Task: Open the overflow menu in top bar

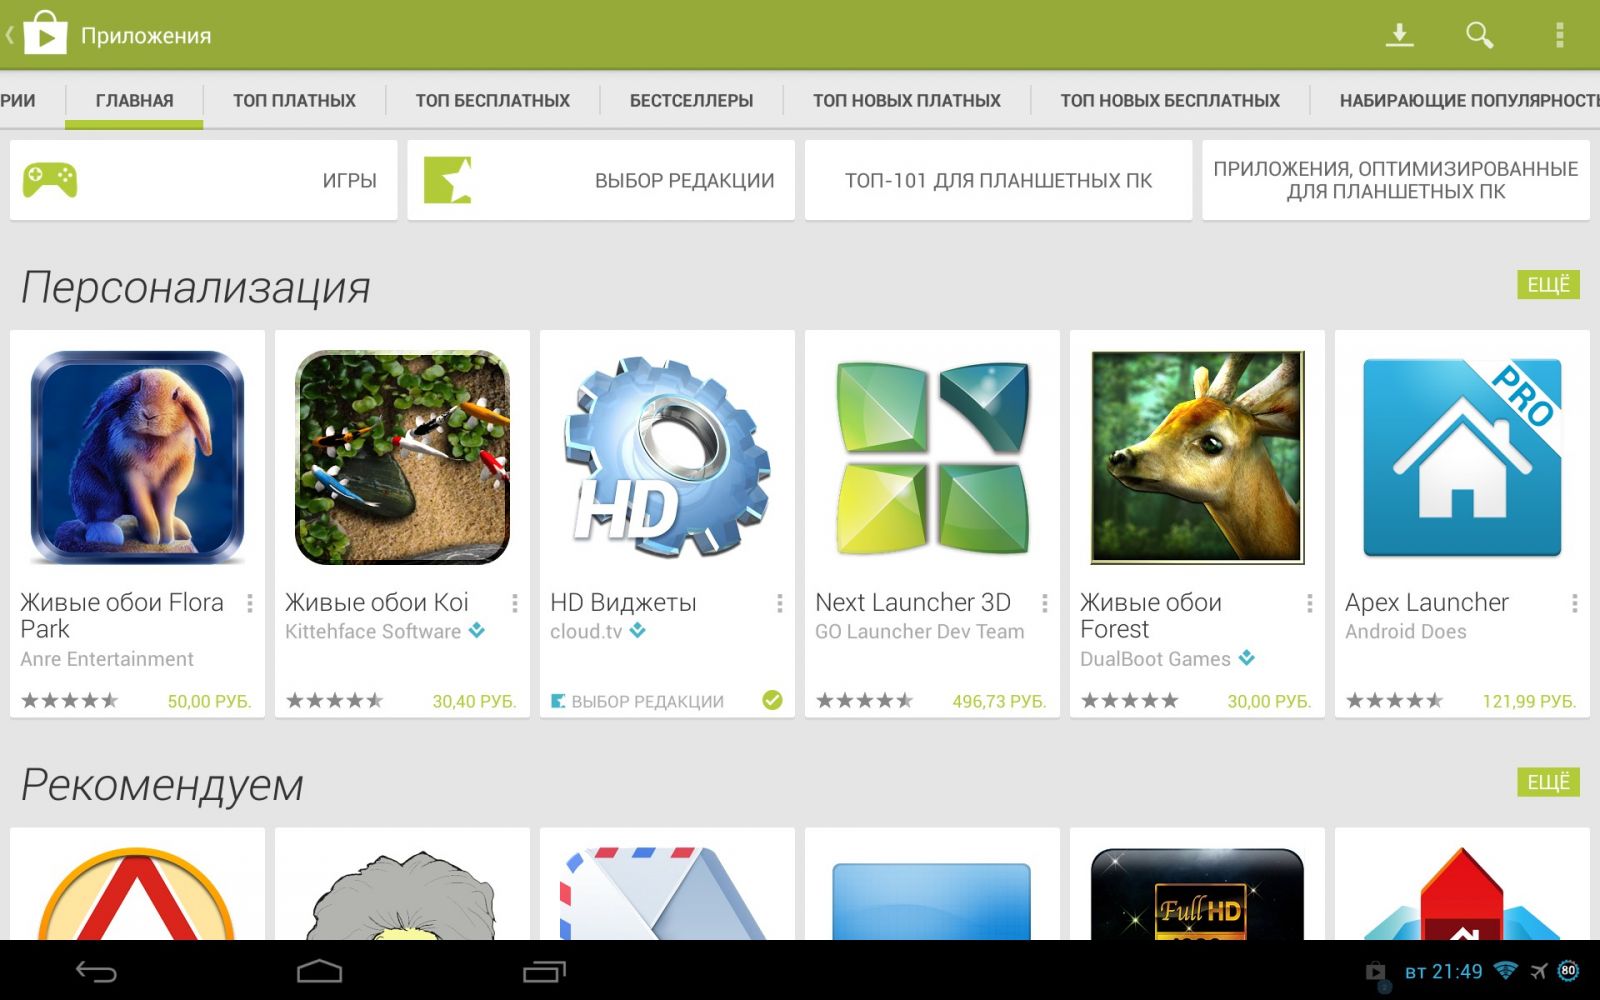Action: 1559,35
